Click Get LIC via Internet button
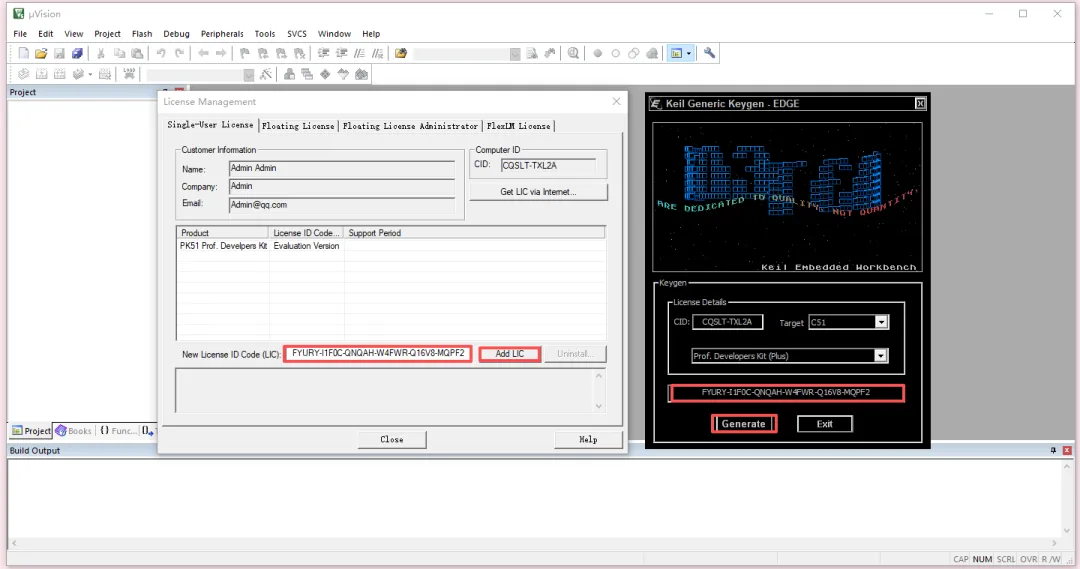Image resolution: width=1080 pixels, height=569 pixels. tap(538, 192)
